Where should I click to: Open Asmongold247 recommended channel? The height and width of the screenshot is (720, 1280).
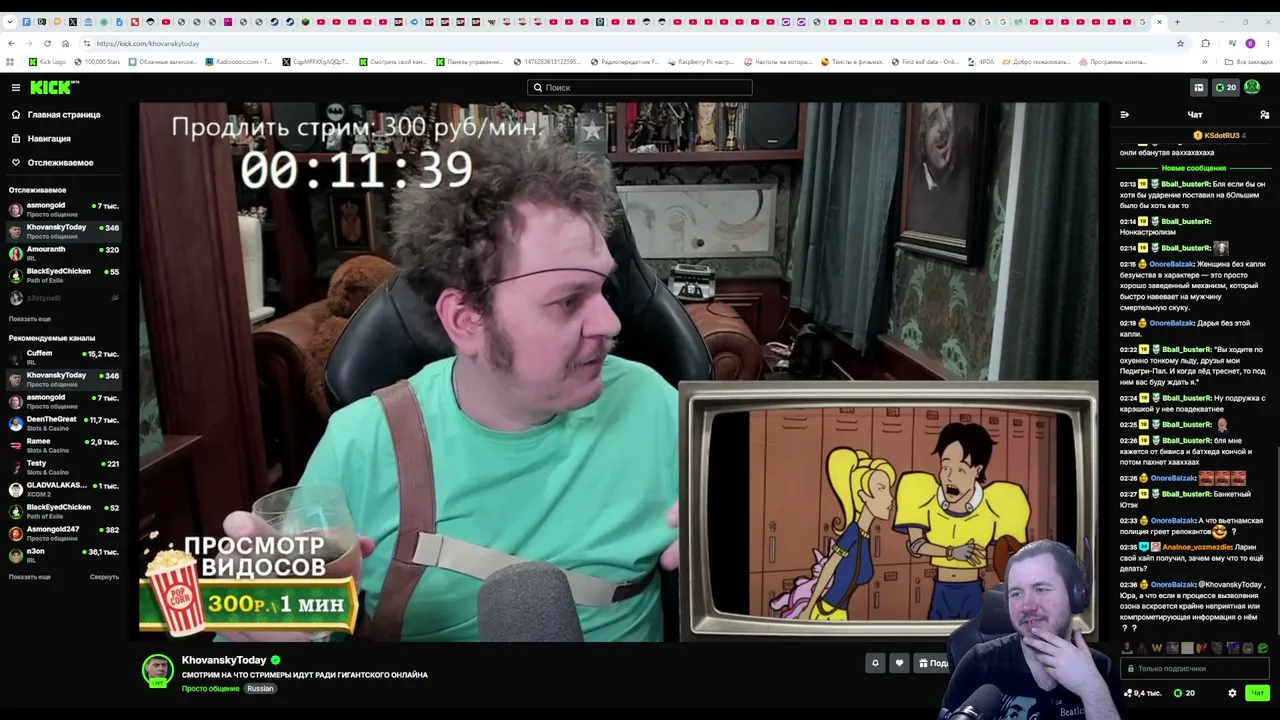point(64,534)
